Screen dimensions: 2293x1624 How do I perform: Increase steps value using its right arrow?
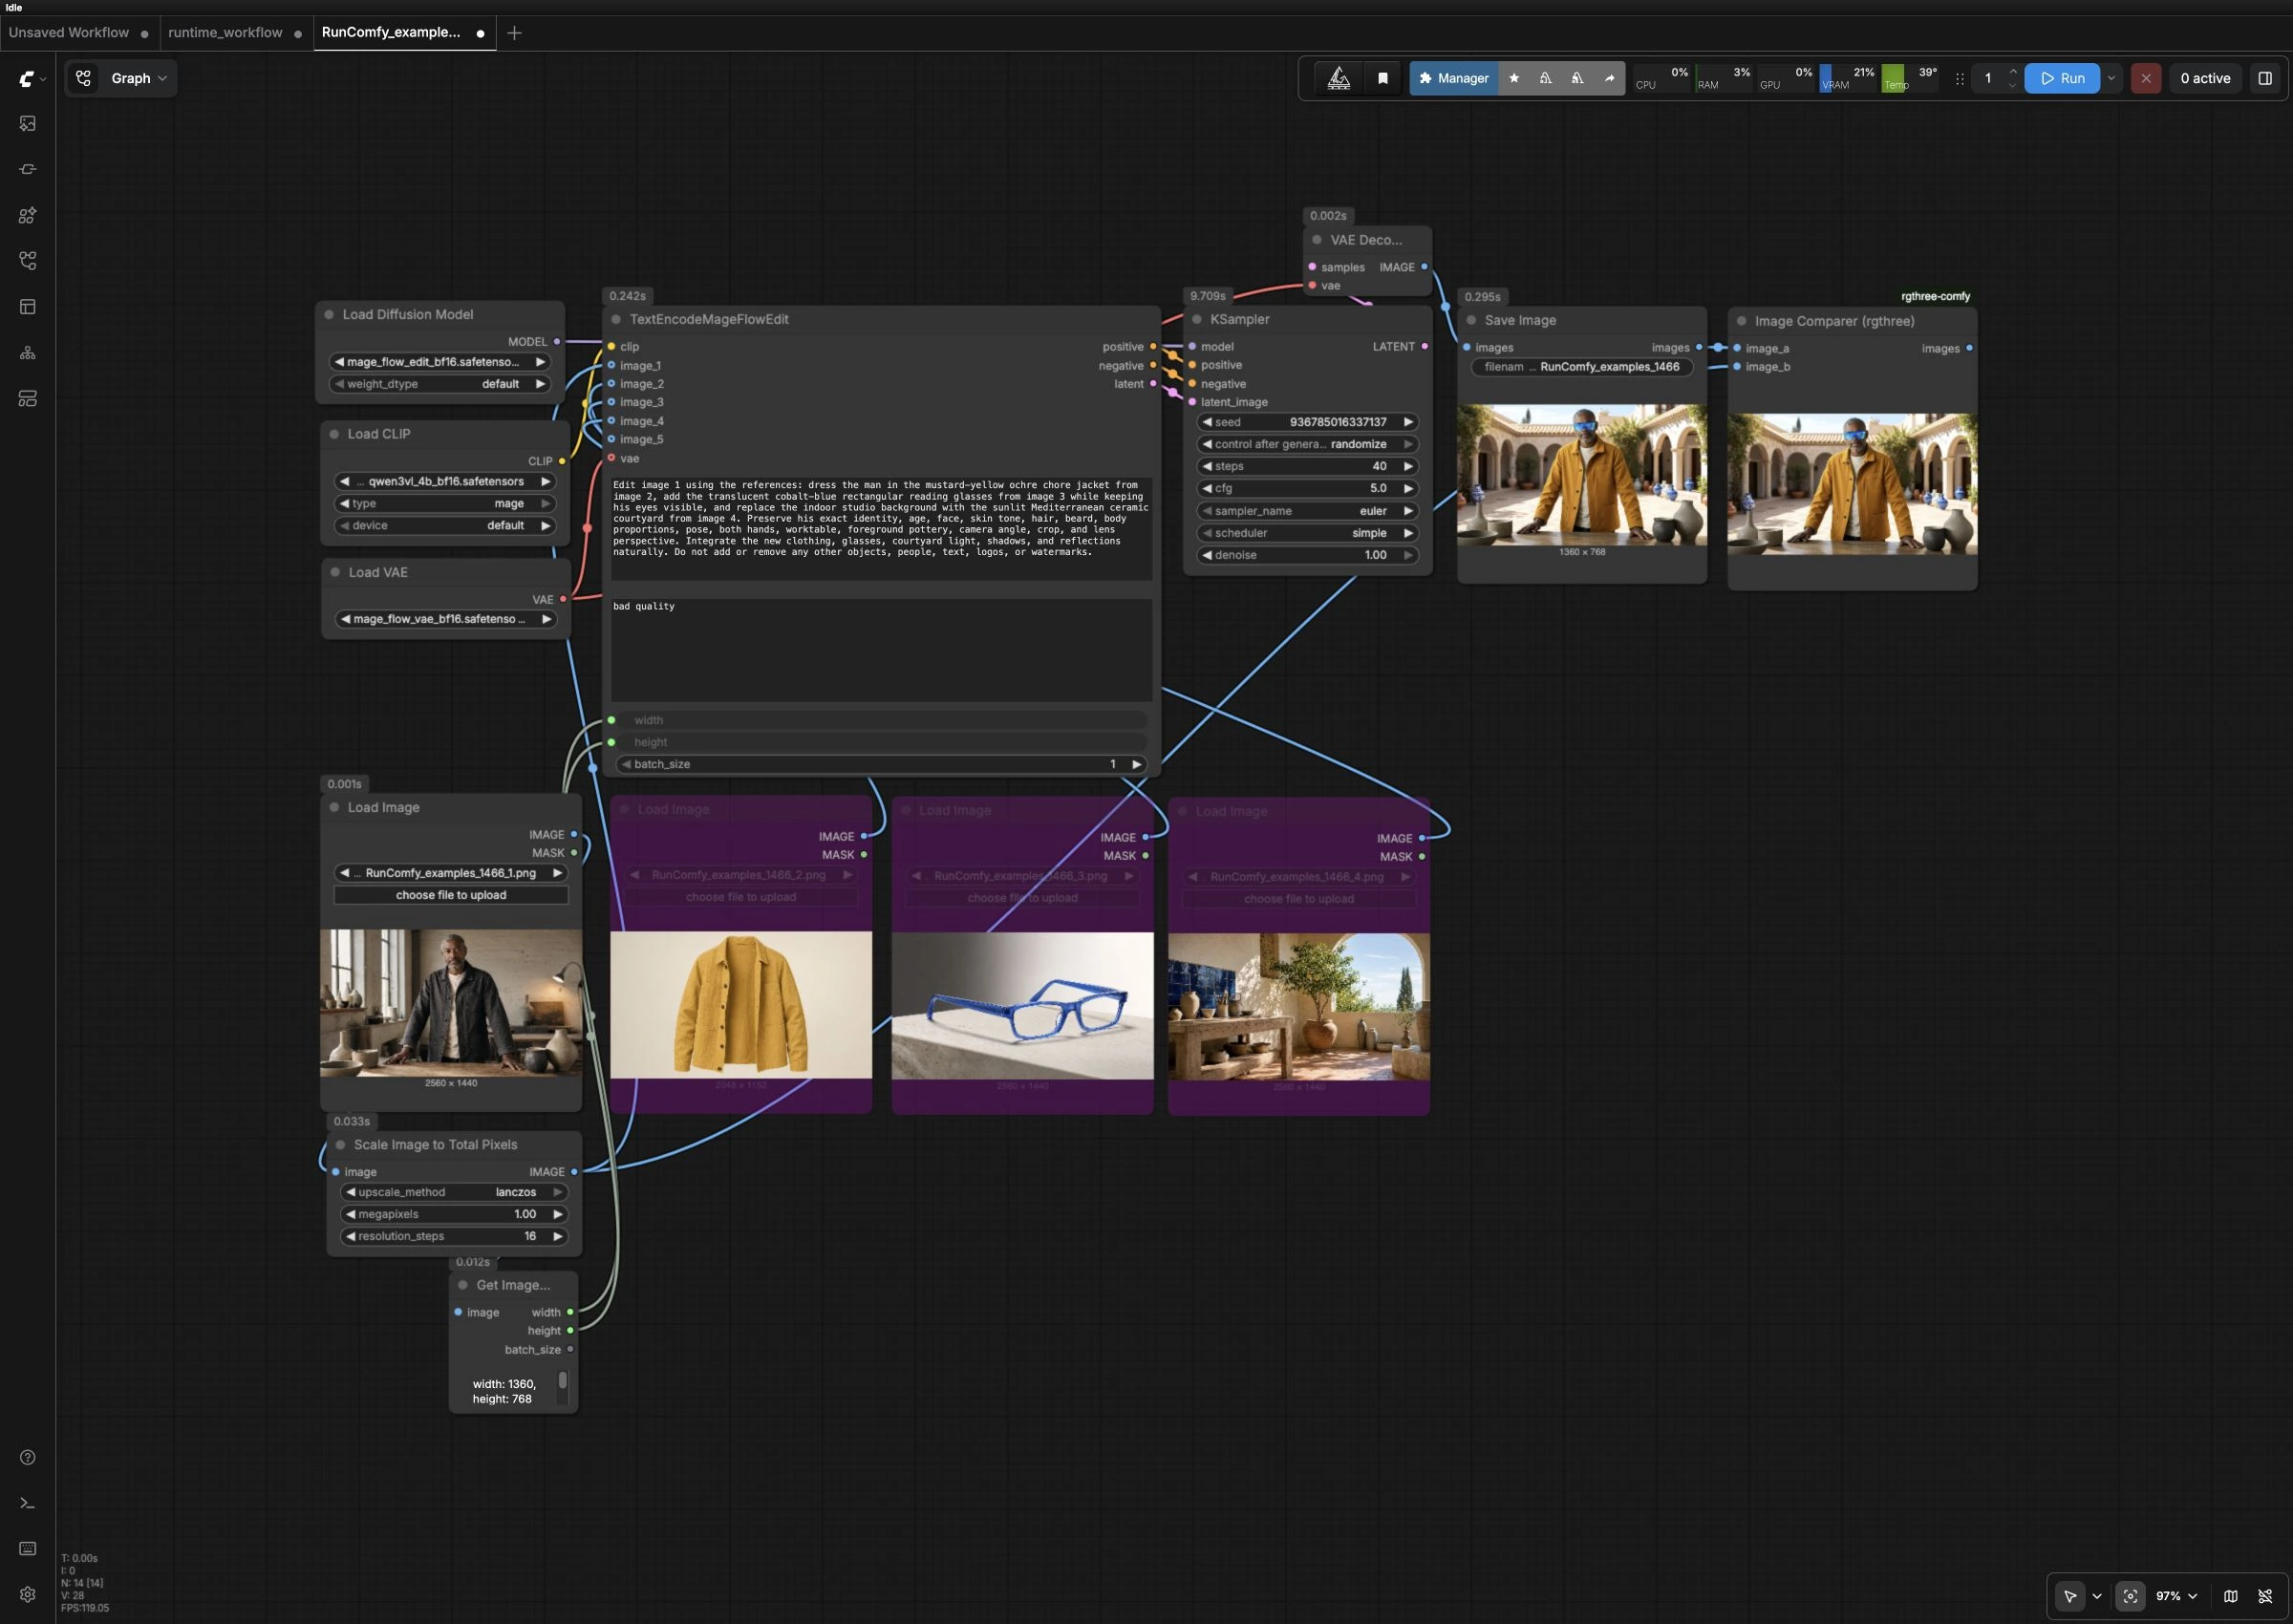click(x=1409, y=467)
